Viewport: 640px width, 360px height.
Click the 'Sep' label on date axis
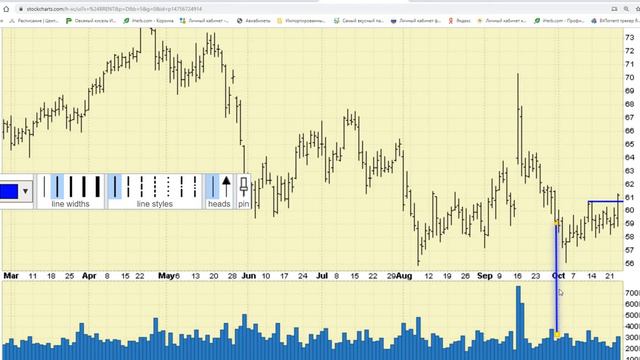coord(485,276)
